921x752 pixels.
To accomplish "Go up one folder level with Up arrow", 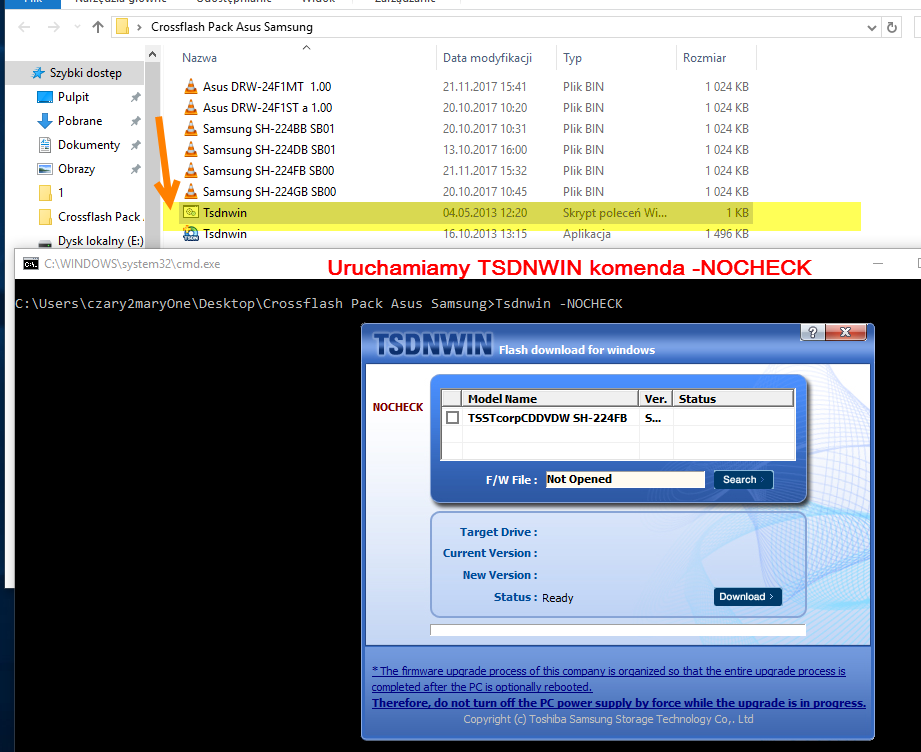I will [x=98, y=27].
